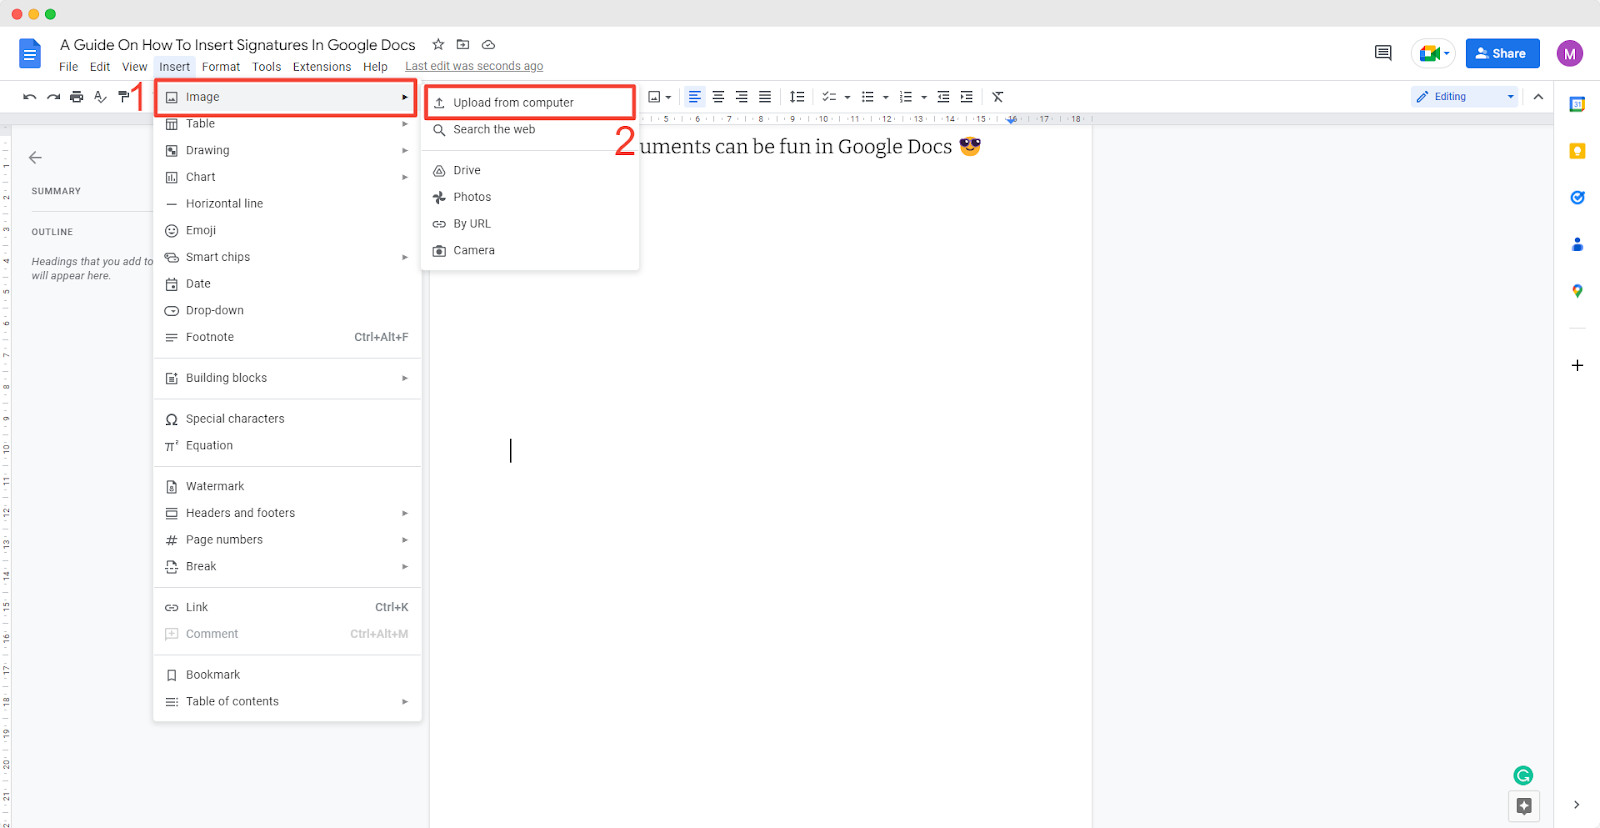
Task: Open the M account avatar
Action: 1570,53
